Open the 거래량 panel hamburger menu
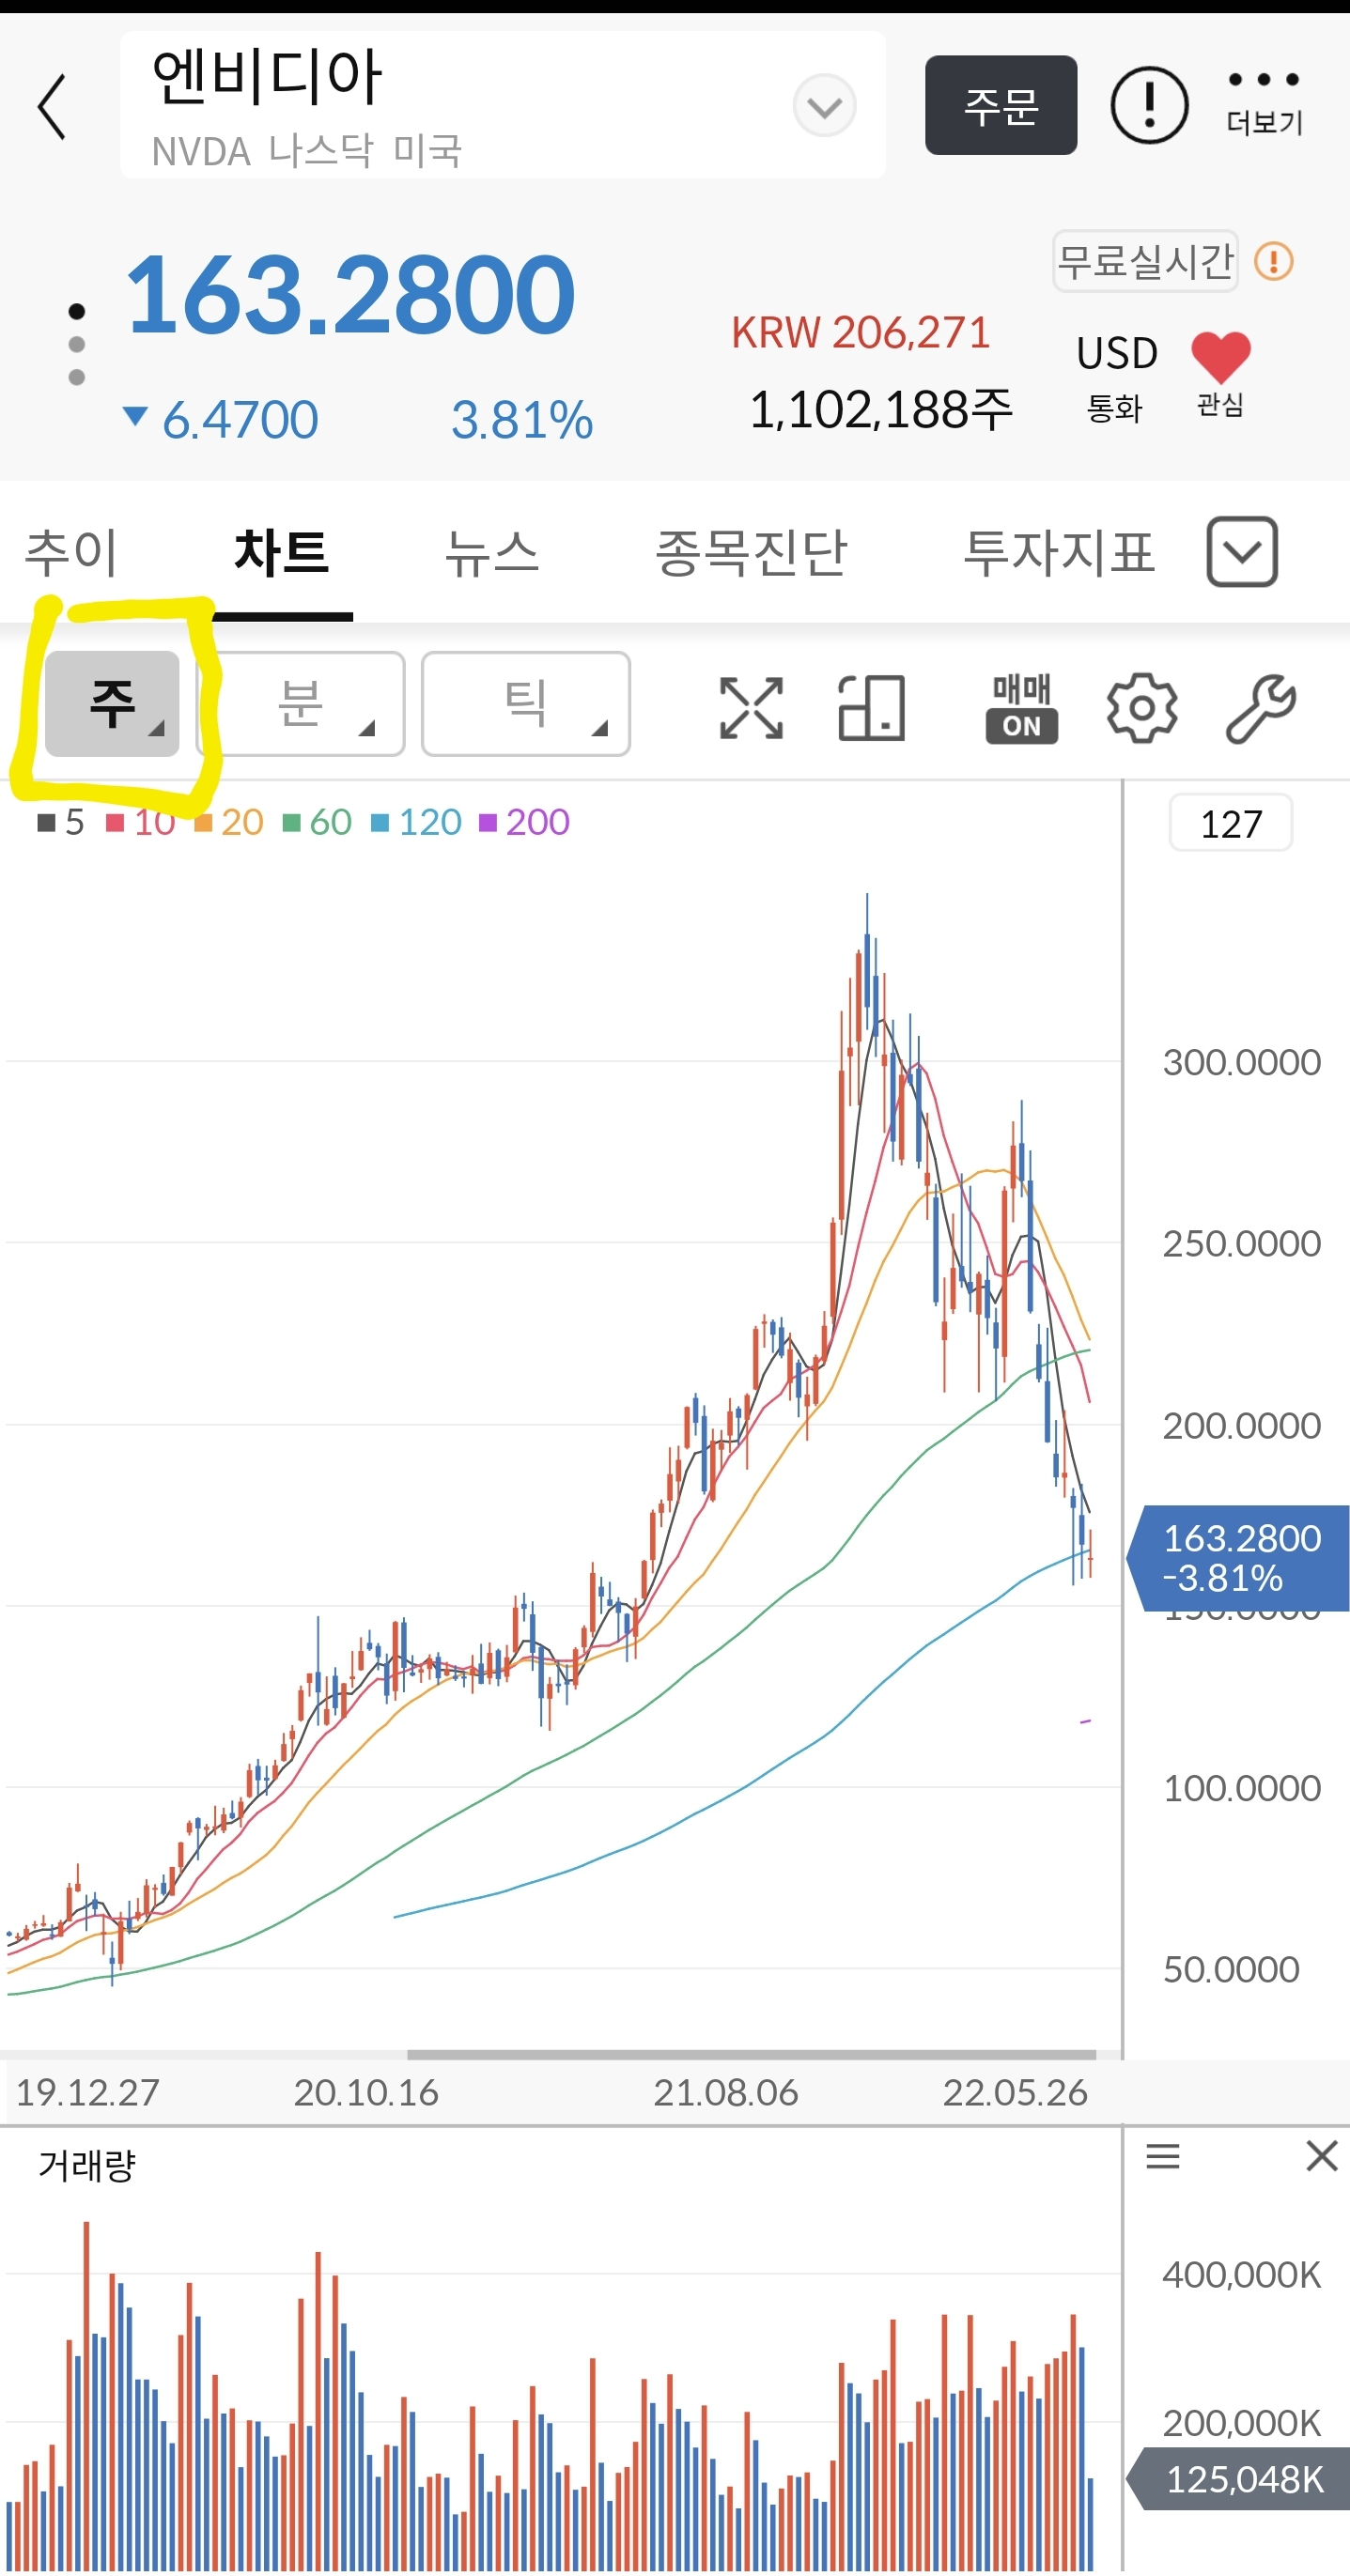The width and height of the screenshot is (1350, 2576). point(1163,2156)
